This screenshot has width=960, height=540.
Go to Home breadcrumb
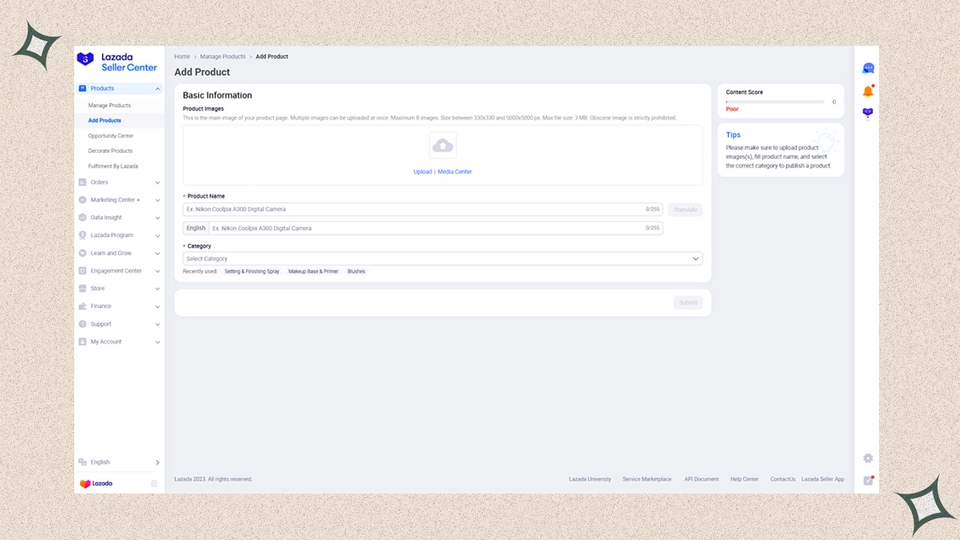182,56
